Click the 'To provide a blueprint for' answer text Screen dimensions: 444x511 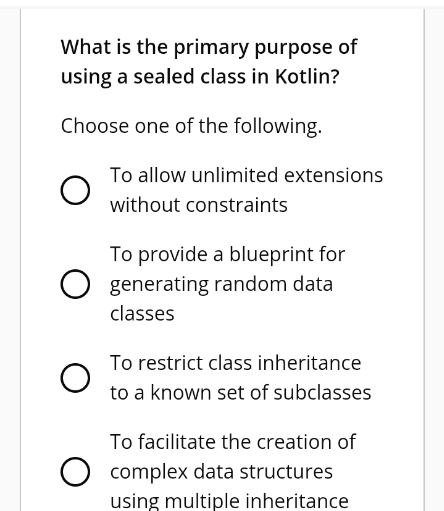click(x=227, y=255)
